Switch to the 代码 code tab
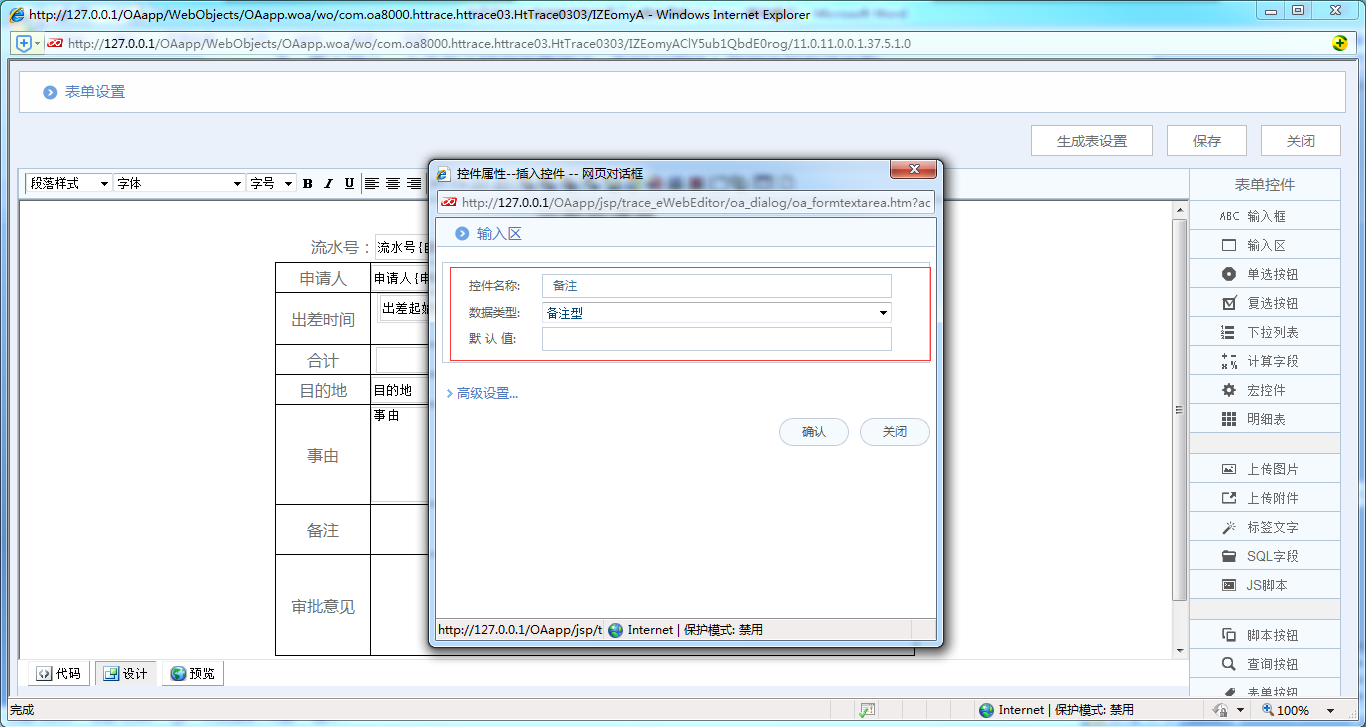This screenshot has width=1366, height=727. pyautogui.click(x=59, y=673)
